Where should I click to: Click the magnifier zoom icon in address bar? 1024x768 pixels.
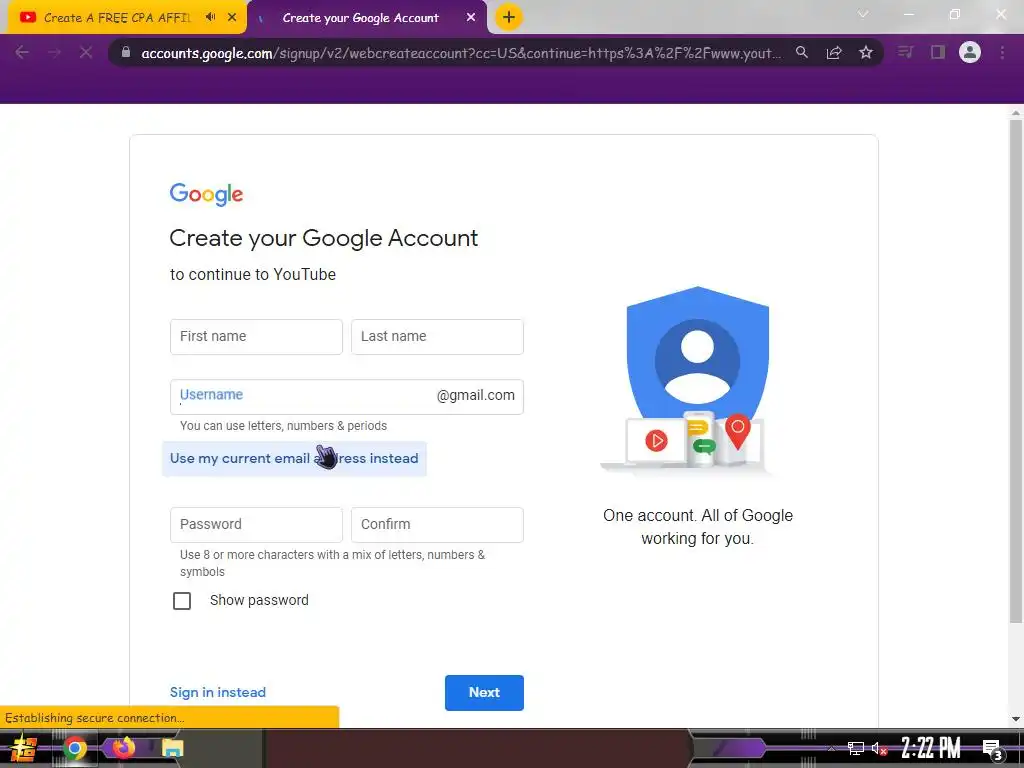tap(801, 52)
